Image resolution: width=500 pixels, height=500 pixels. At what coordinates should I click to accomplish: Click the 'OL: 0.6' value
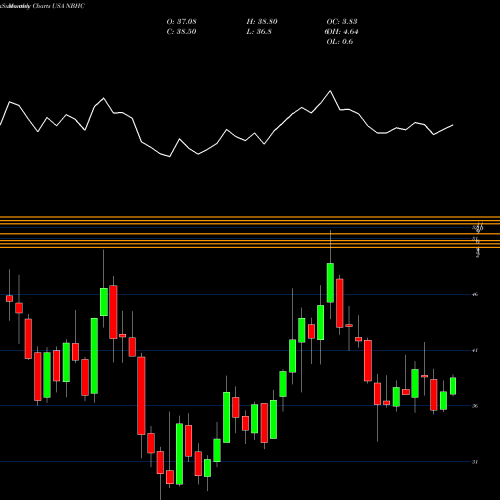pos(340,41)
